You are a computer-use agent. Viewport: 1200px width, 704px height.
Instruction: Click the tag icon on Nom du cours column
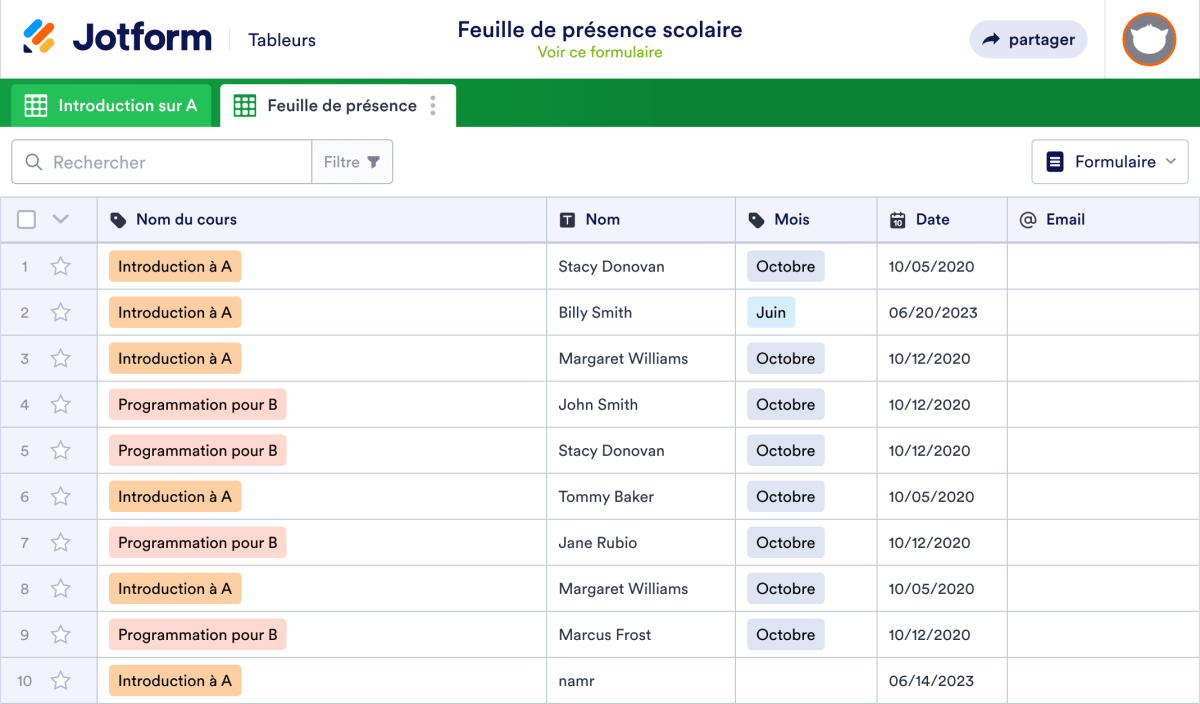[117, 219]
